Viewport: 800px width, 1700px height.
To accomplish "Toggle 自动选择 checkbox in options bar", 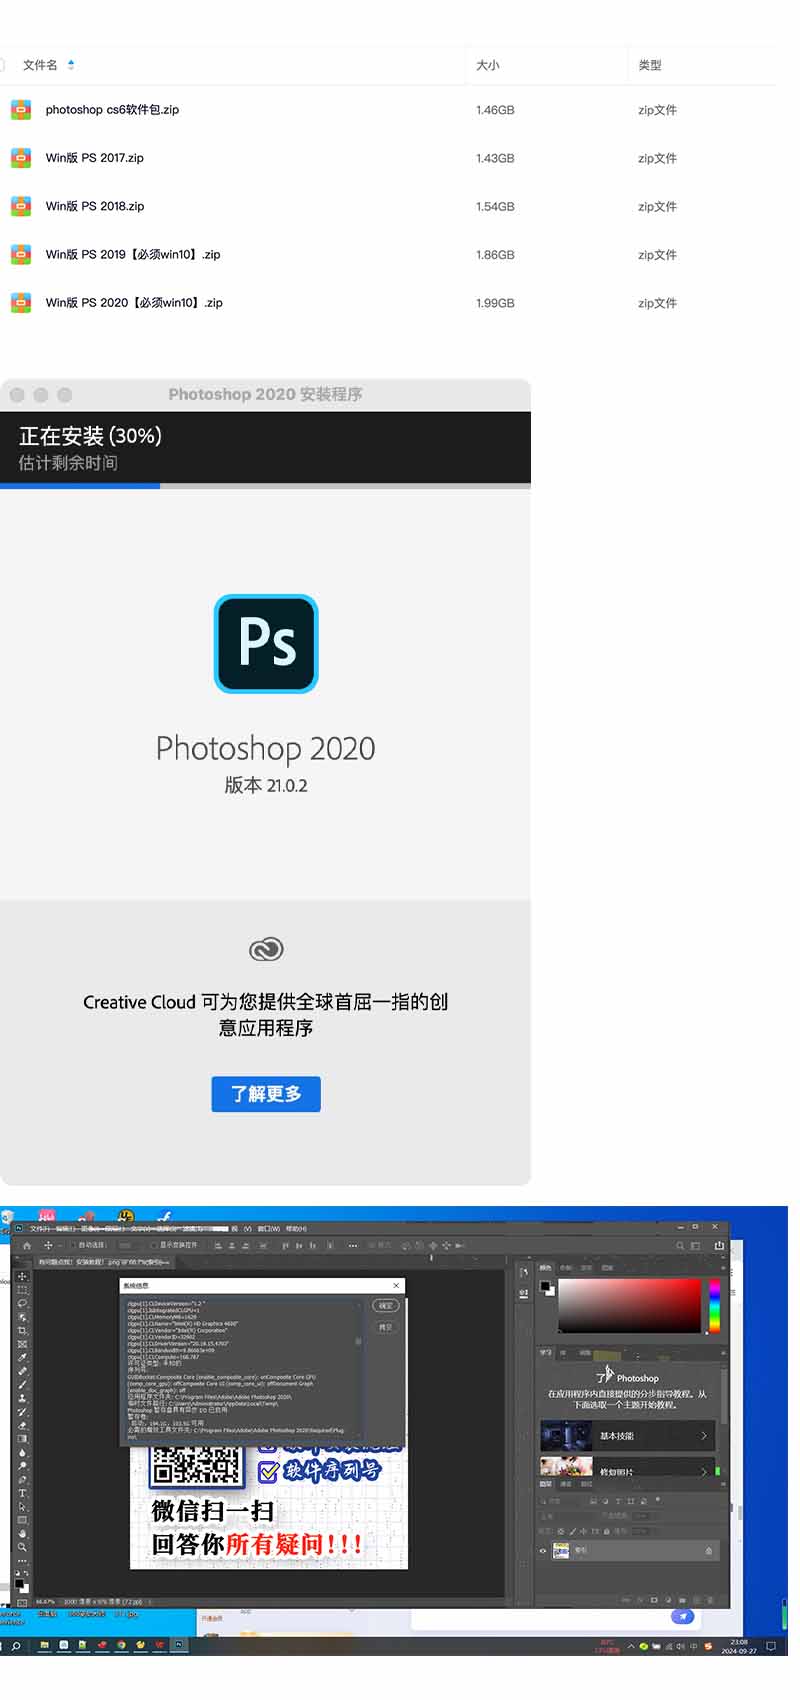I will [71, 1245].
